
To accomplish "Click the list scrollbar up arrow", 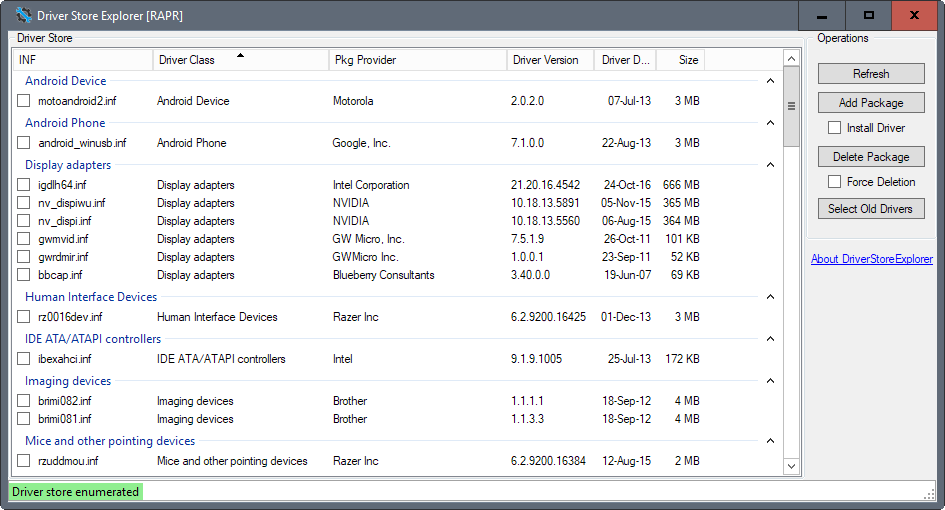I will click(x=791, y=58).
